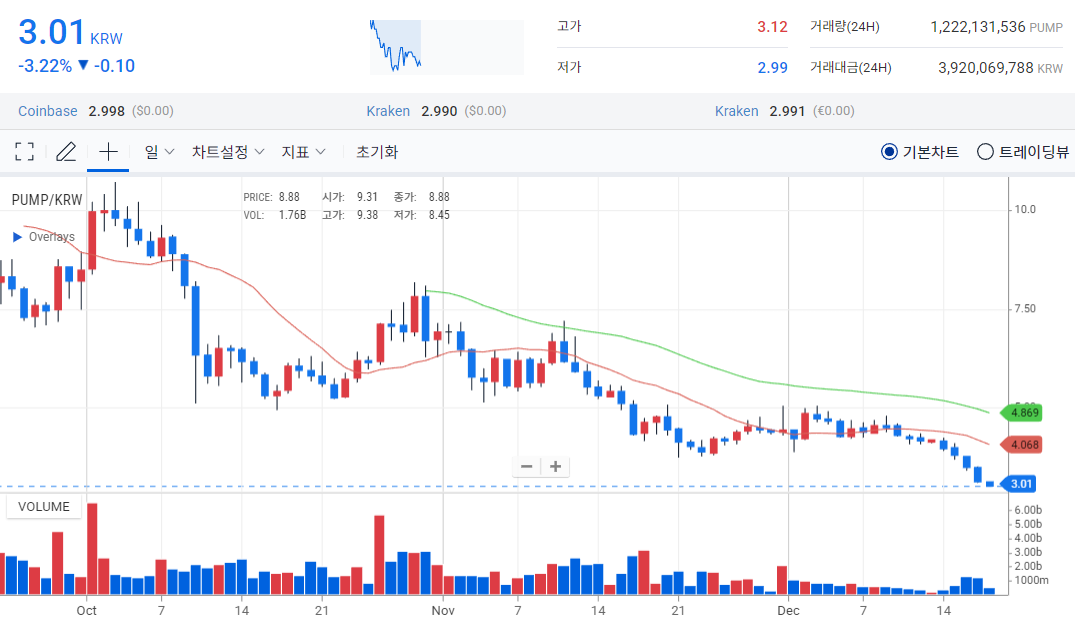
Task: Click 초기화 to reset chart
Action: pos(377,152)
